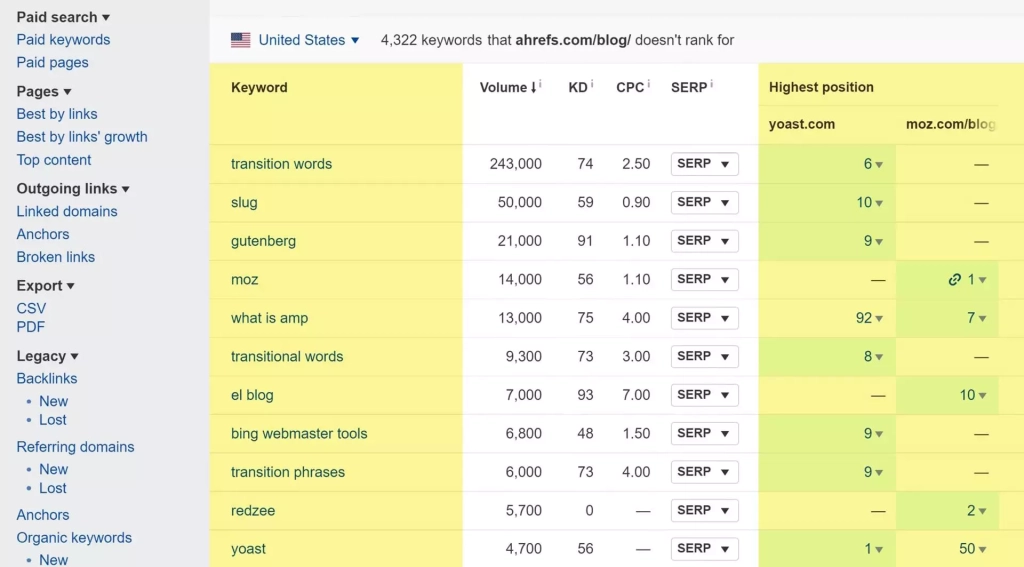Open Paid keywords report
The height and width of the screenshot is (567, 1024).
pos(63,40)
